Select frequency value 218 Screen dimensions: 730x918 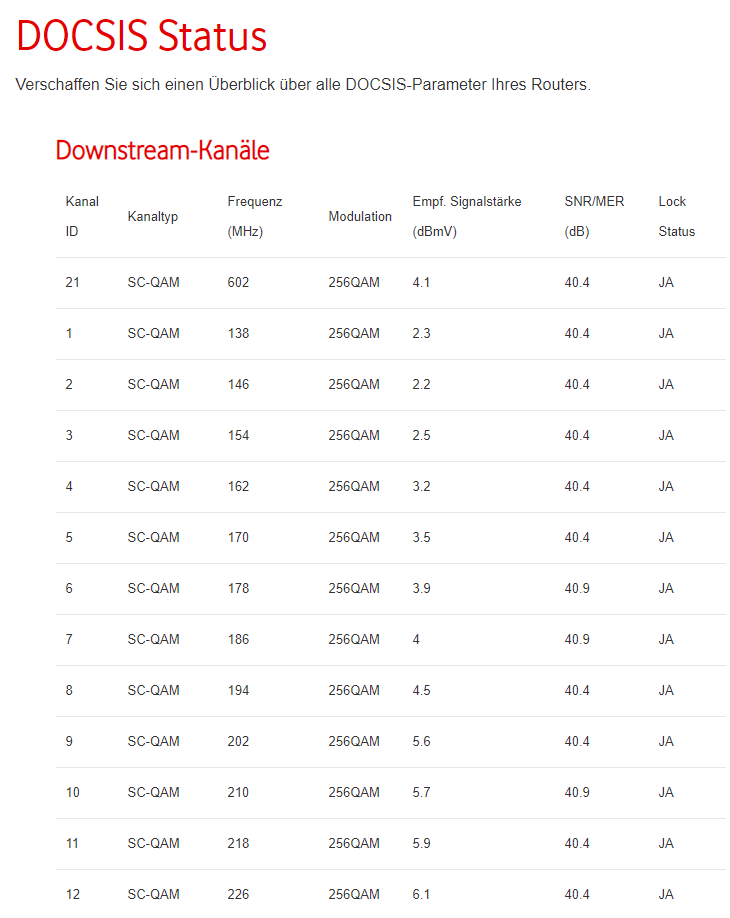[x=238, y=842]
